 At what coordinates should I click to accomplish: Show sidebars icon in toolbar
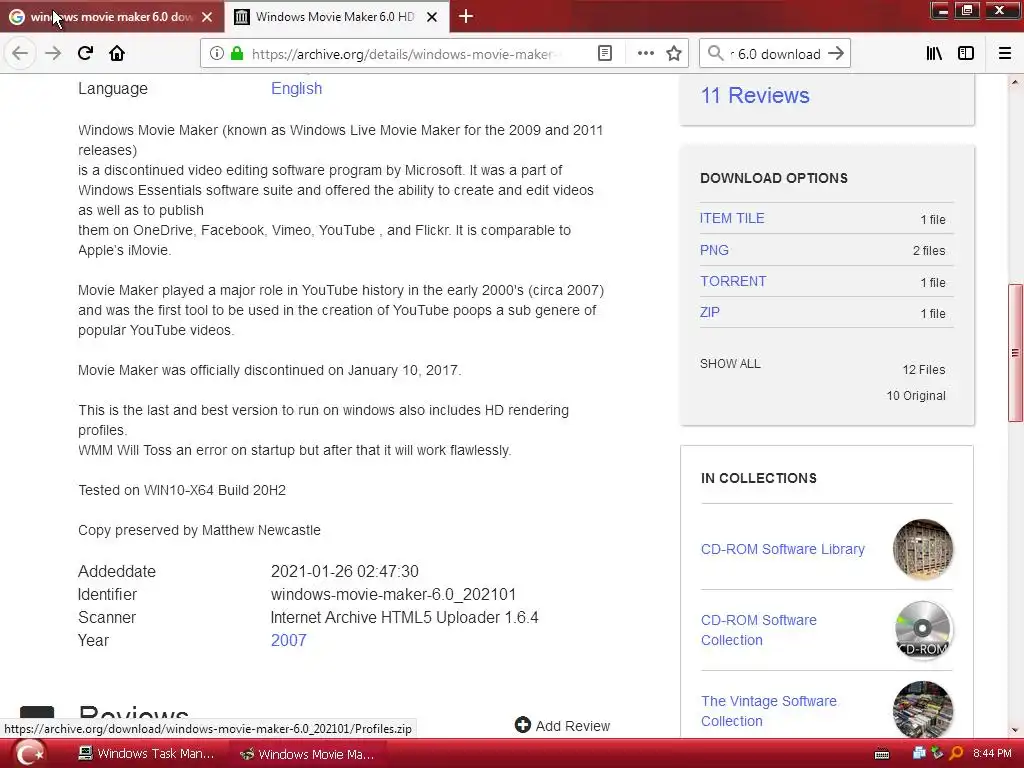tap(966, 54)
